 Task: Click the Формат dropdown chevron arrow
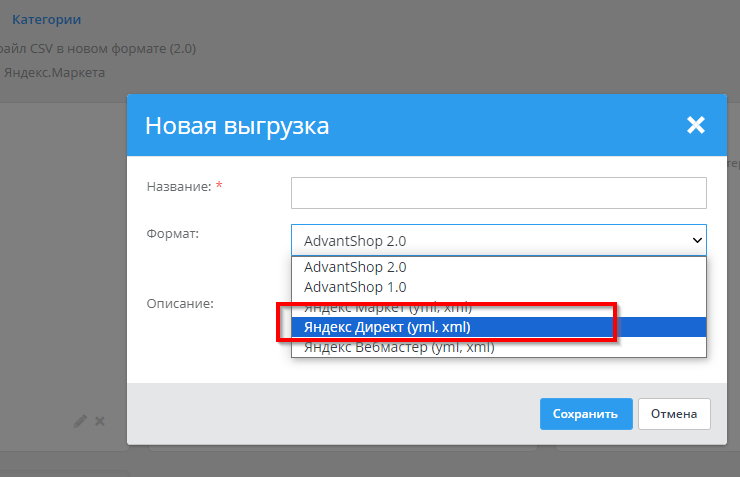tap(697, 241)
